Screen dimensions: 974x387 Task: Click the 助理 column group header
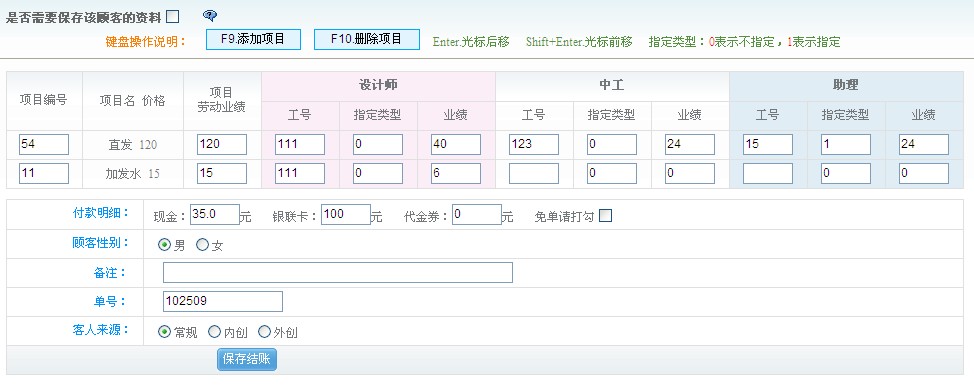(846, 86)
